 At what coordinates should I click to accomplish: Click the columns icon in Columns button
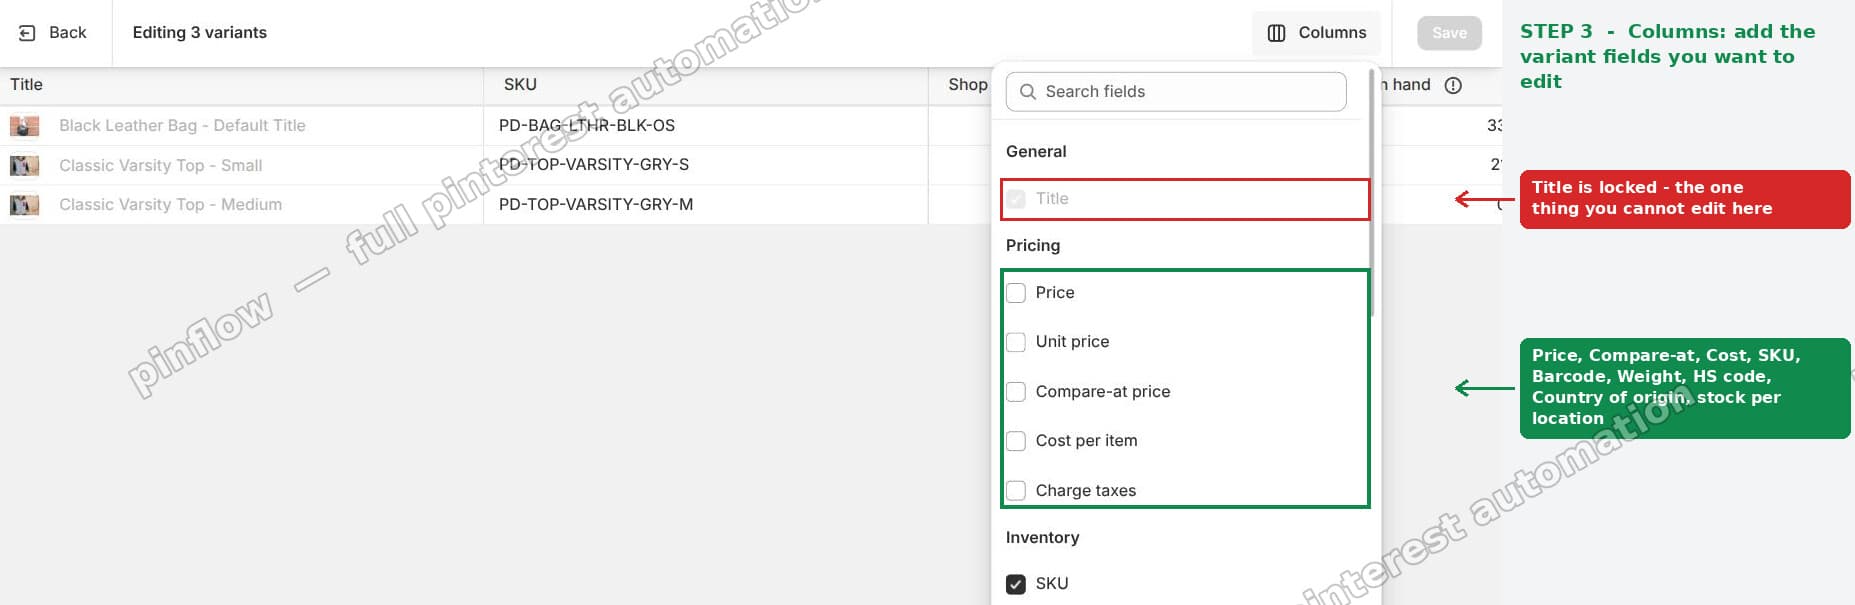pos(1276,33)
